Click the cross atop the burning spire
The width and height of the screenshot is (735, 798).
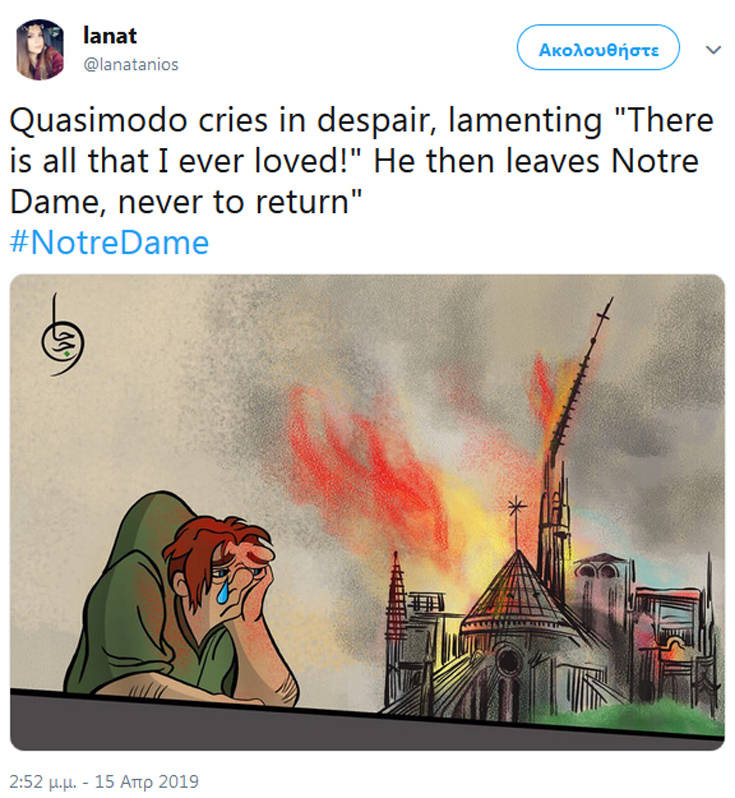603,314
